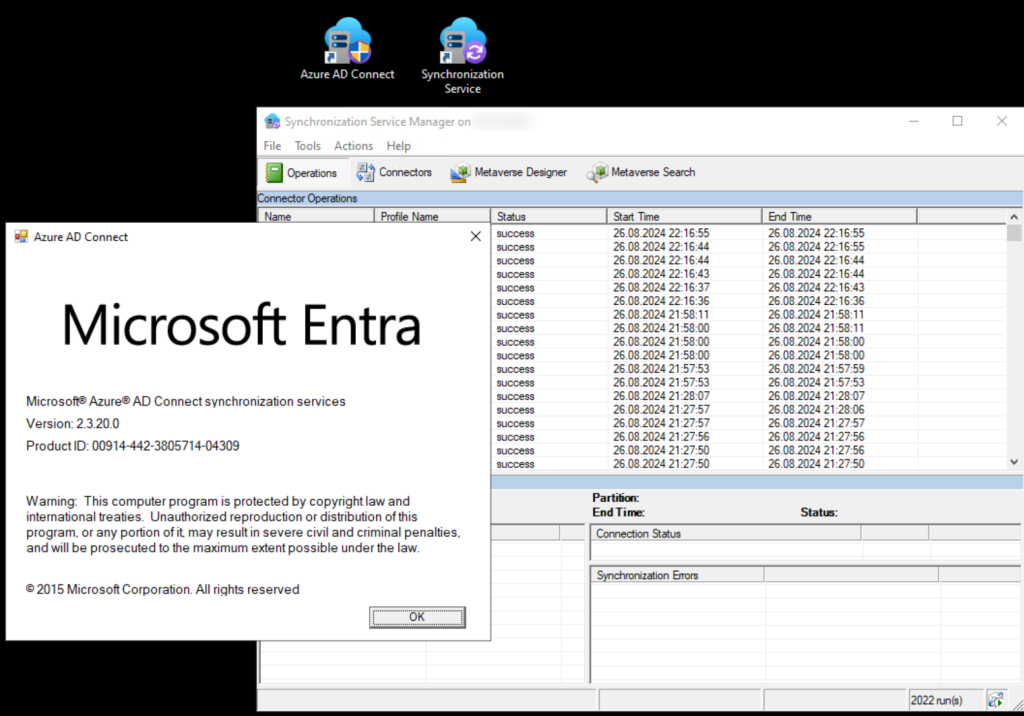The width and height of the screenshot is (1024, 716).
Task: Open the Actions menu
Action: (353, 146)
